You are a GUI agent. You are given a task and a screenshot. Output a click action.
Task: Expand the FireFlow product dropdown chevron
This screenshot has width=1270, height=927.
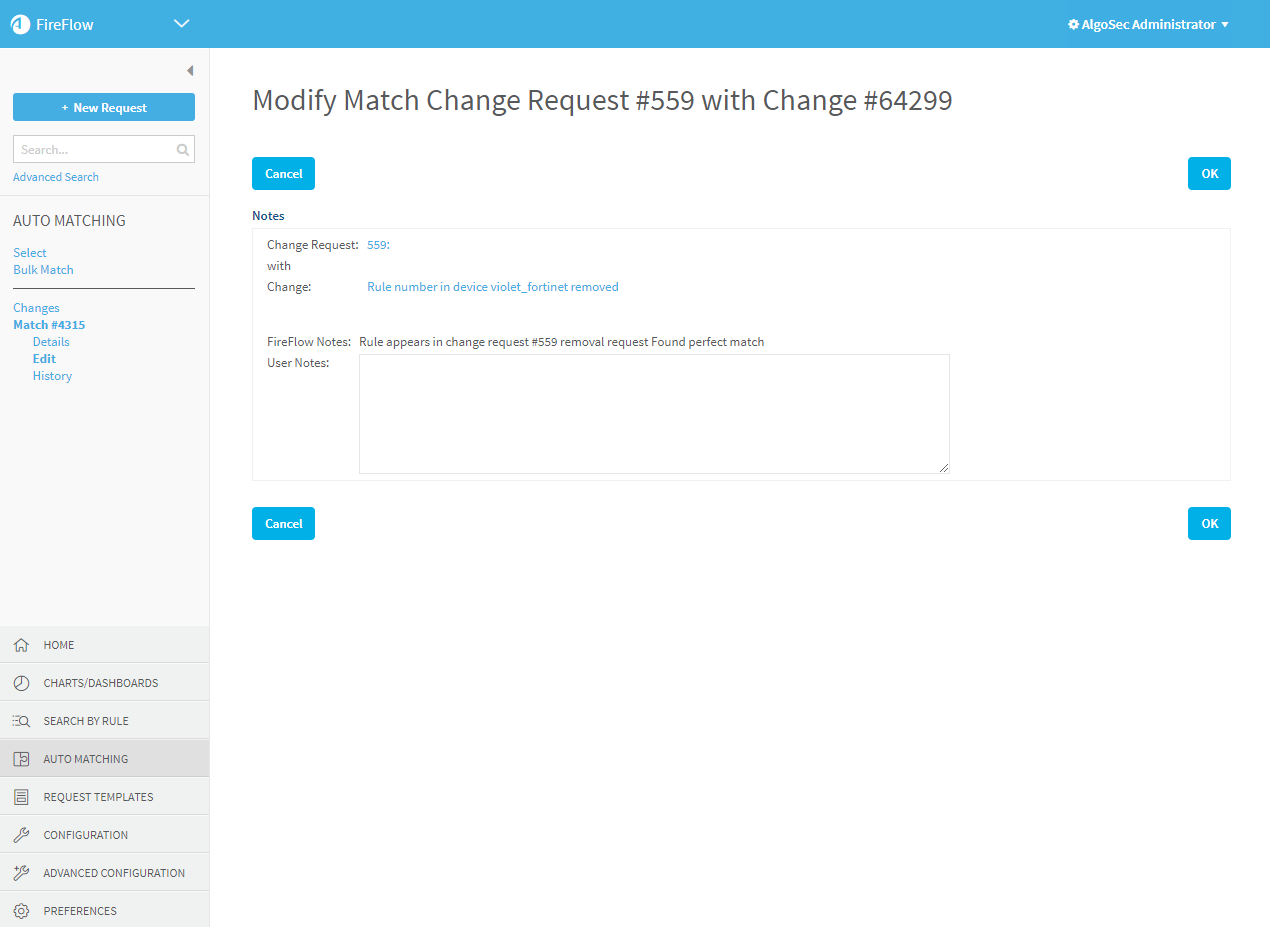tap(181, 24)
